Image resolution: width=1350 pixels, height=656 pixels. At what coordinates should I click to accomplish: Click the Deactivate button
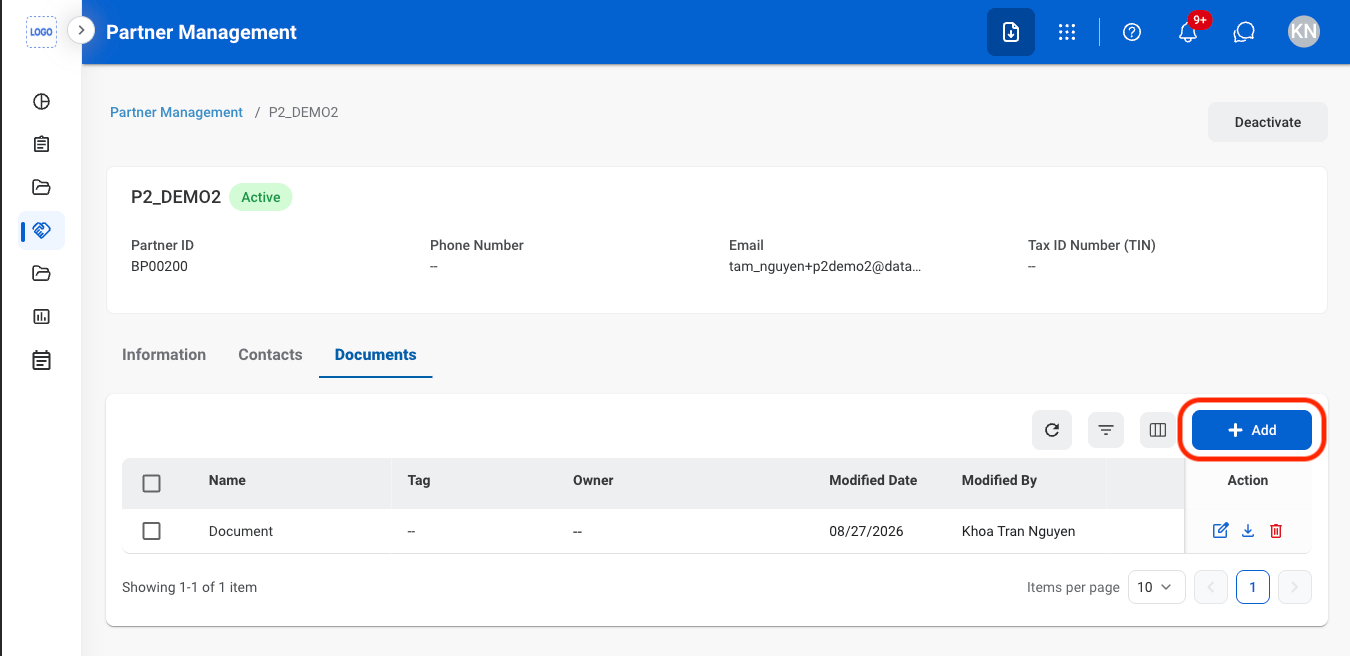point(1268,122)
